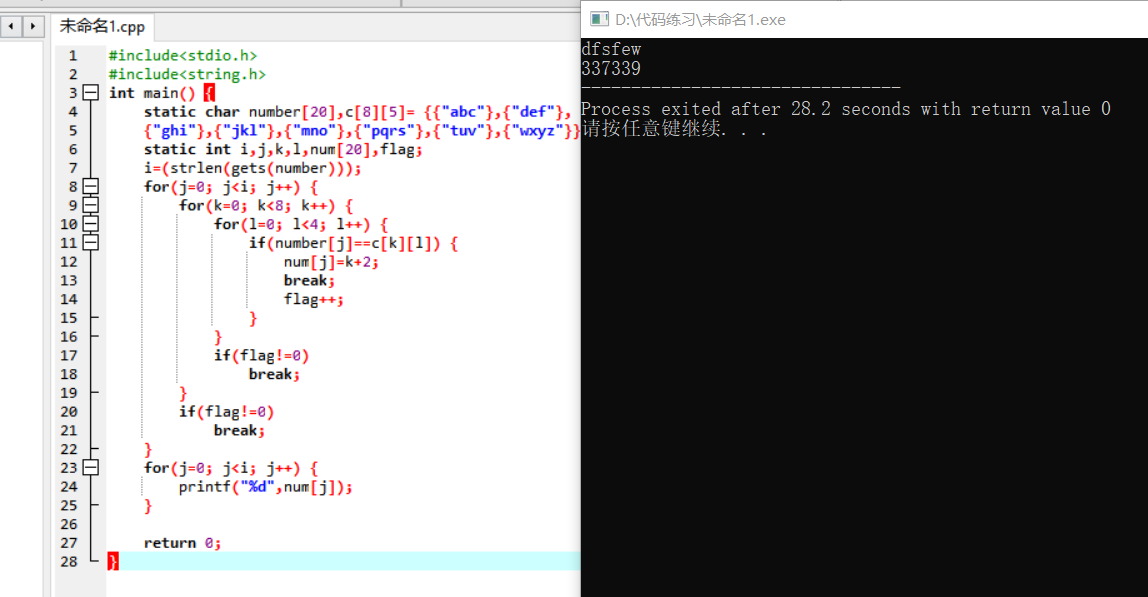
Task: Click on num[j]=k+2; statement
Action: pyautogui.click(x=331, y=262)
